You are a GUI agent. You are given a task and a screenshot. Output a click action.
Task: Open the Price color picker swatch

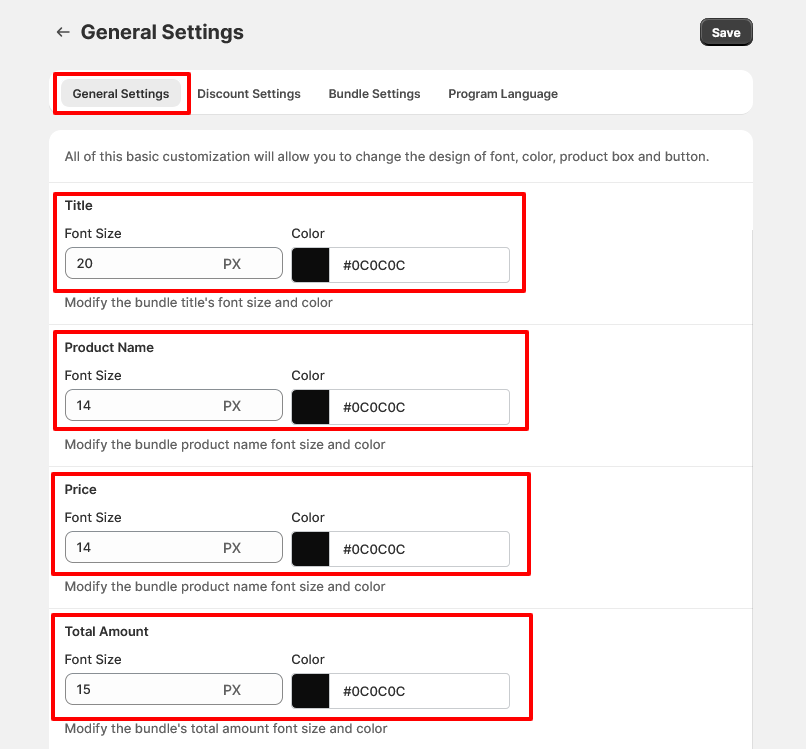click(310, 548)
